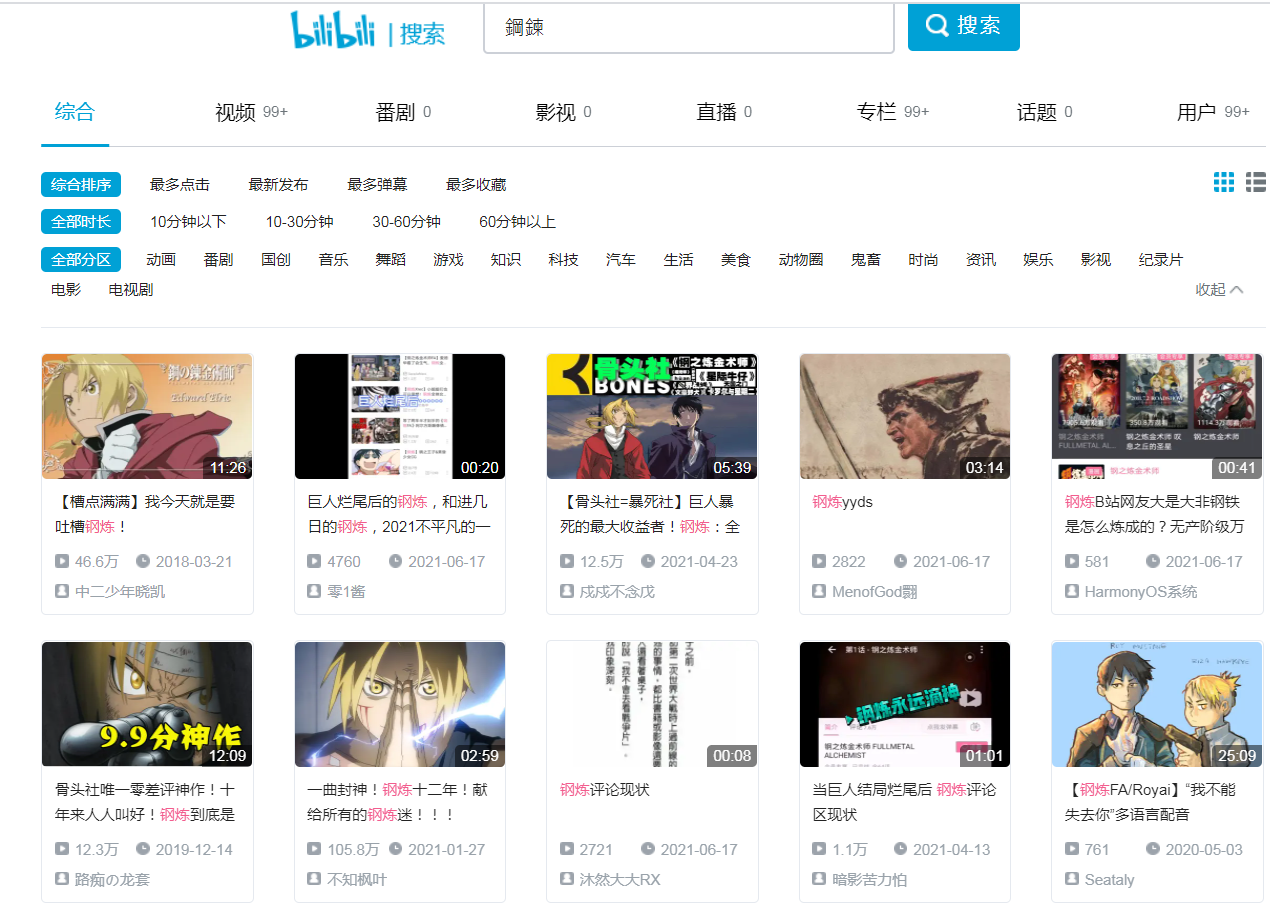Open the 25:09 Royai illustration thumbnail
Image resolution: width=1270 pixels, height=904 pixels.
[x=1157, y=704]
